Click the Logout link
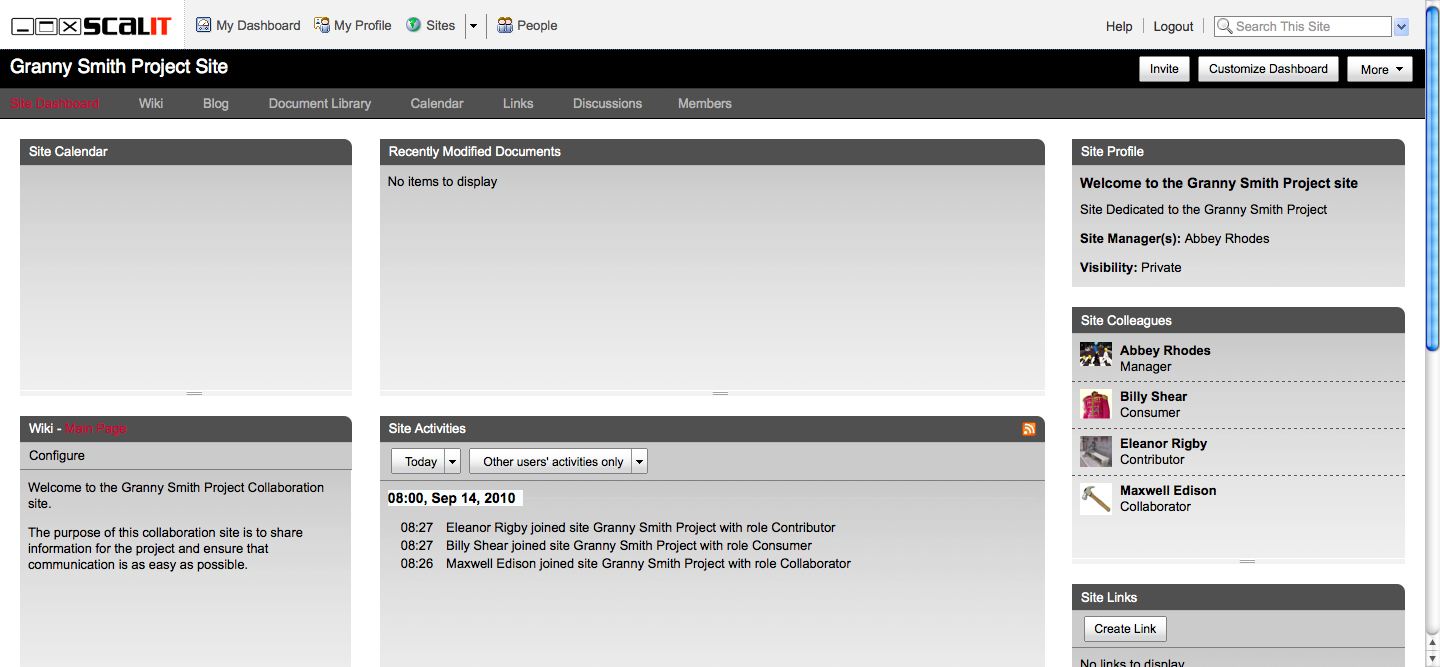 click(x=1173, y=27)
